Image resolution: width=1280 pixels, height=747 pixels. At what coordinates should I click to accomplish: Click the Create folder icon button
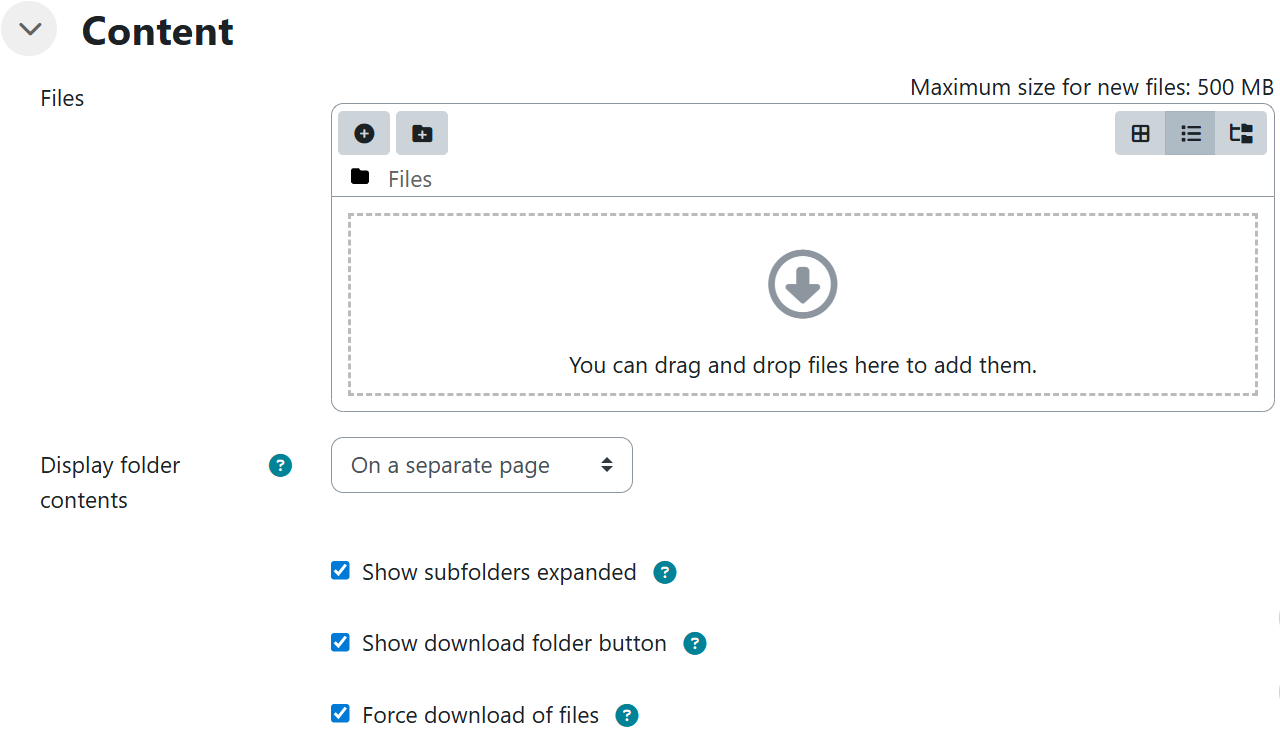click(422, 133)
